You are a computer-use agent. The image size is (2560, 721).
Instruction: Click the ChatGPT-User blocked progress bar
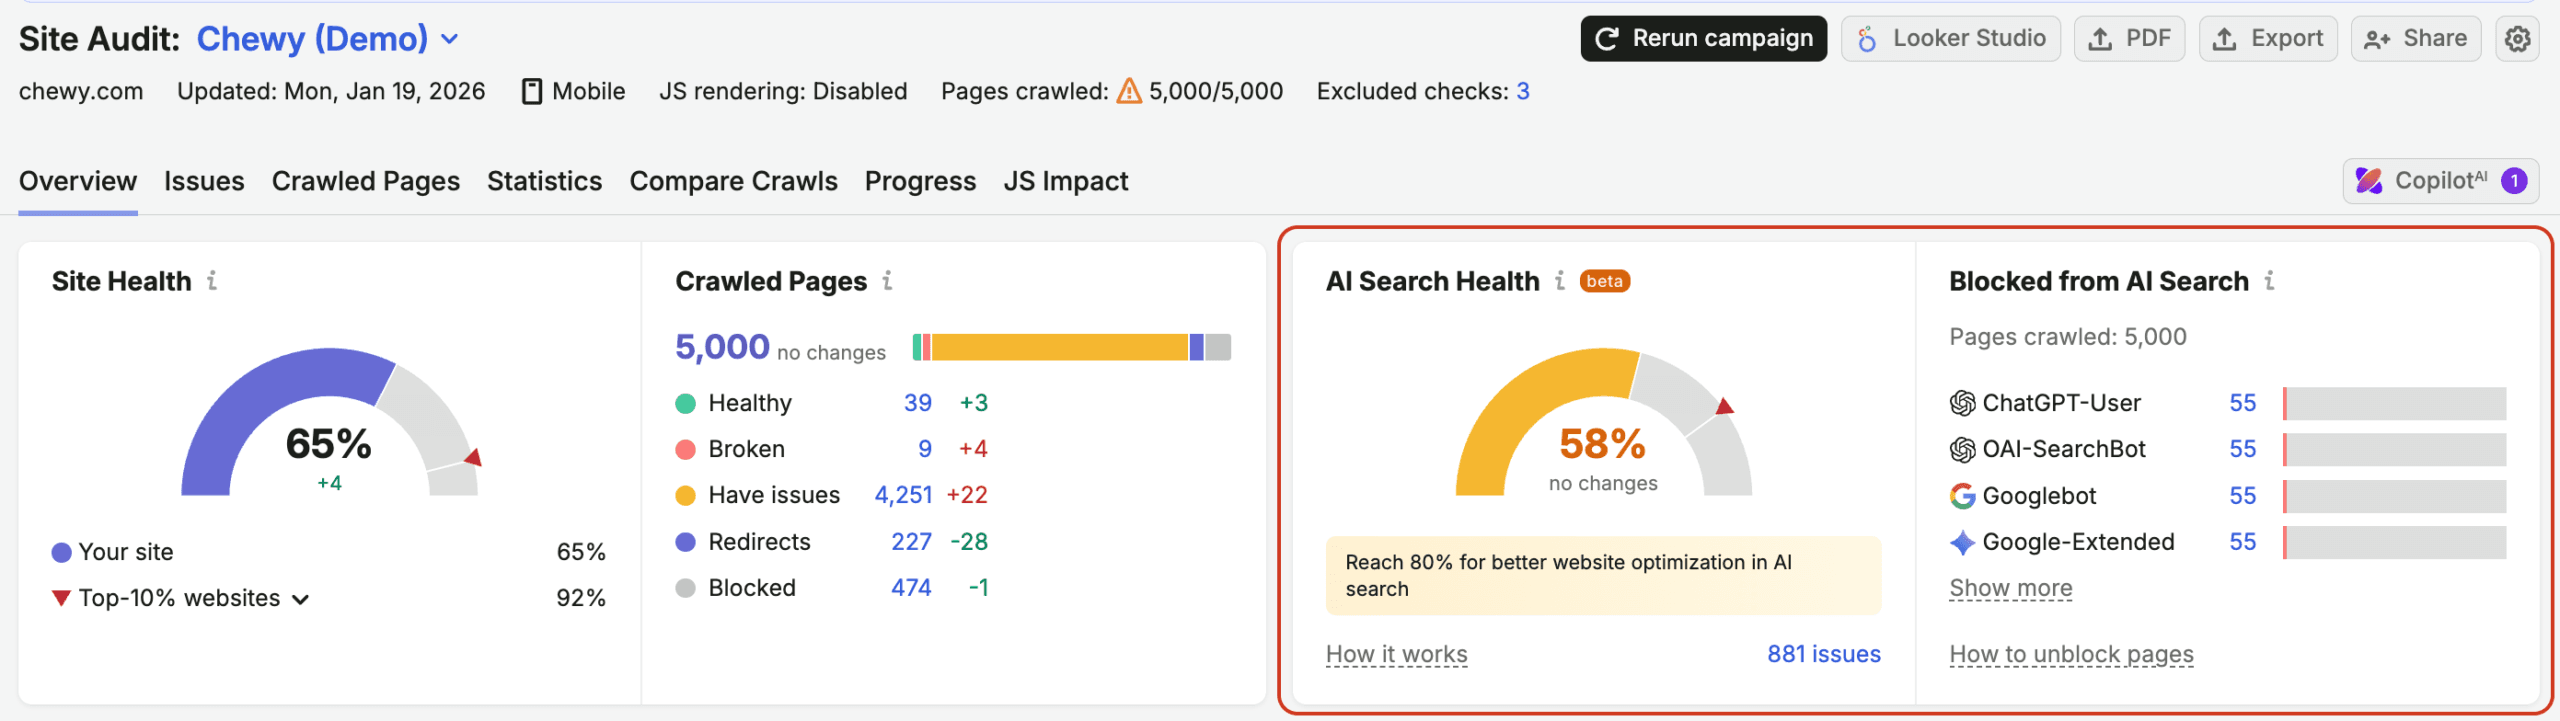(2395, 403)
